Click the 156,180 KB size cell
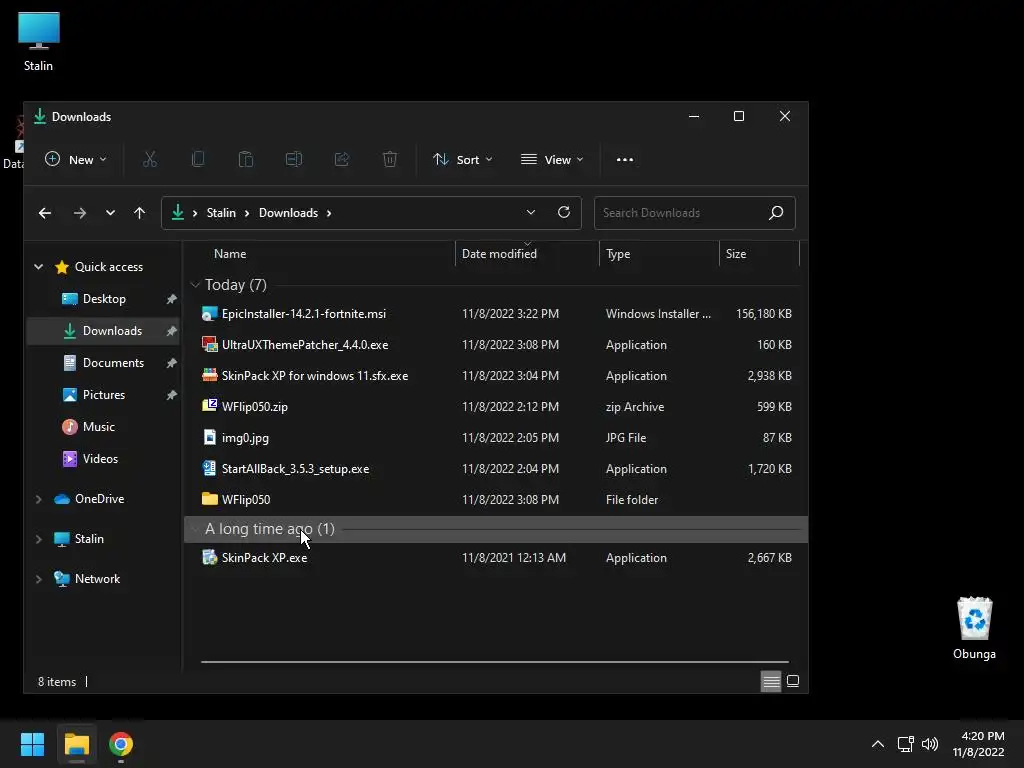Screen dimensions: 1024x768 763,313
